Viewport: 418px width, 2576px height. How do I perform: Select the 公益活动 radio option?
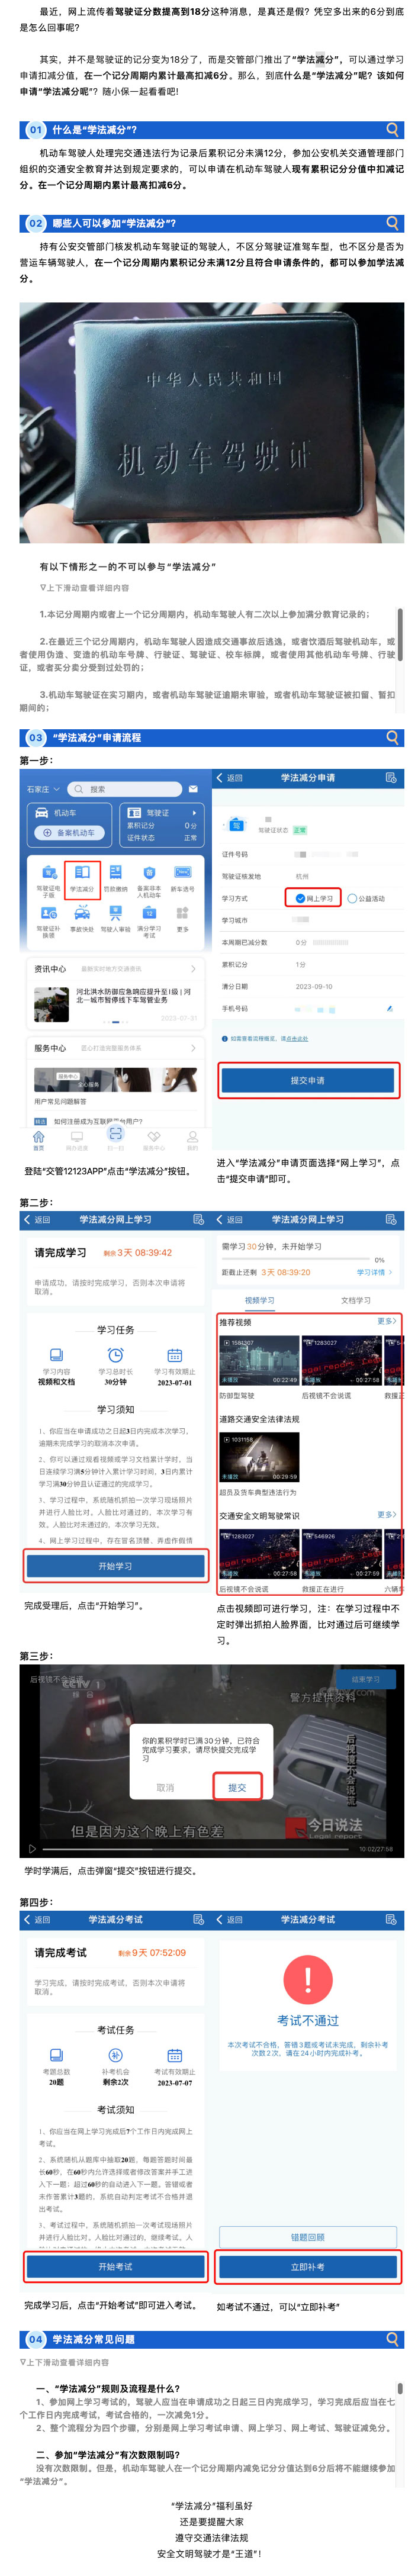[366, 898]
